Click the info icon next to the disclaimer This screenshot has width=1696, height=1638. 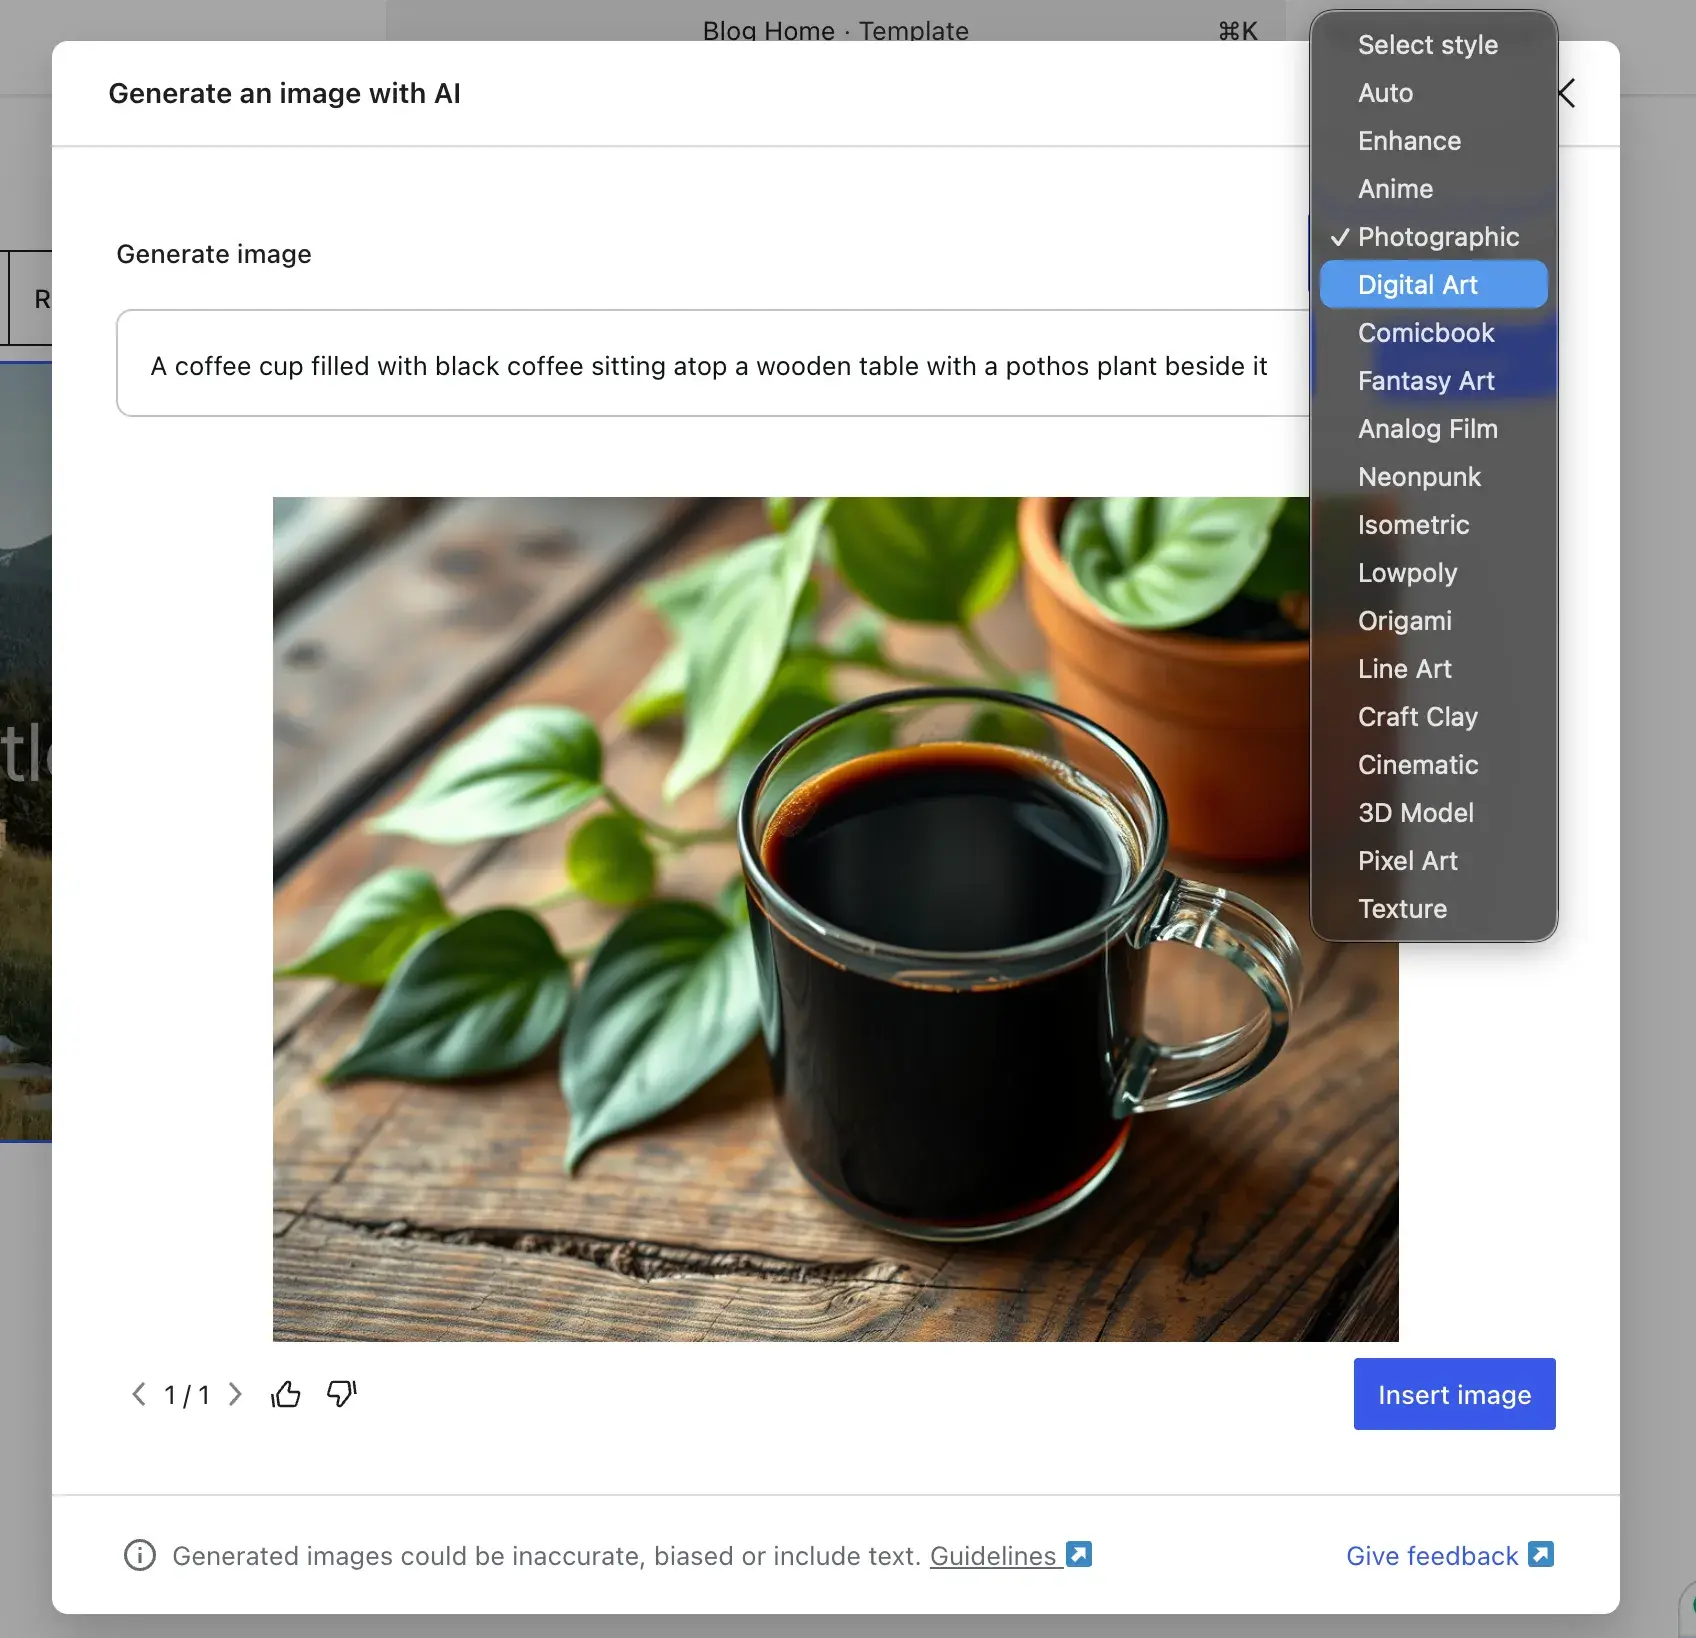(x=140, y=1556)
